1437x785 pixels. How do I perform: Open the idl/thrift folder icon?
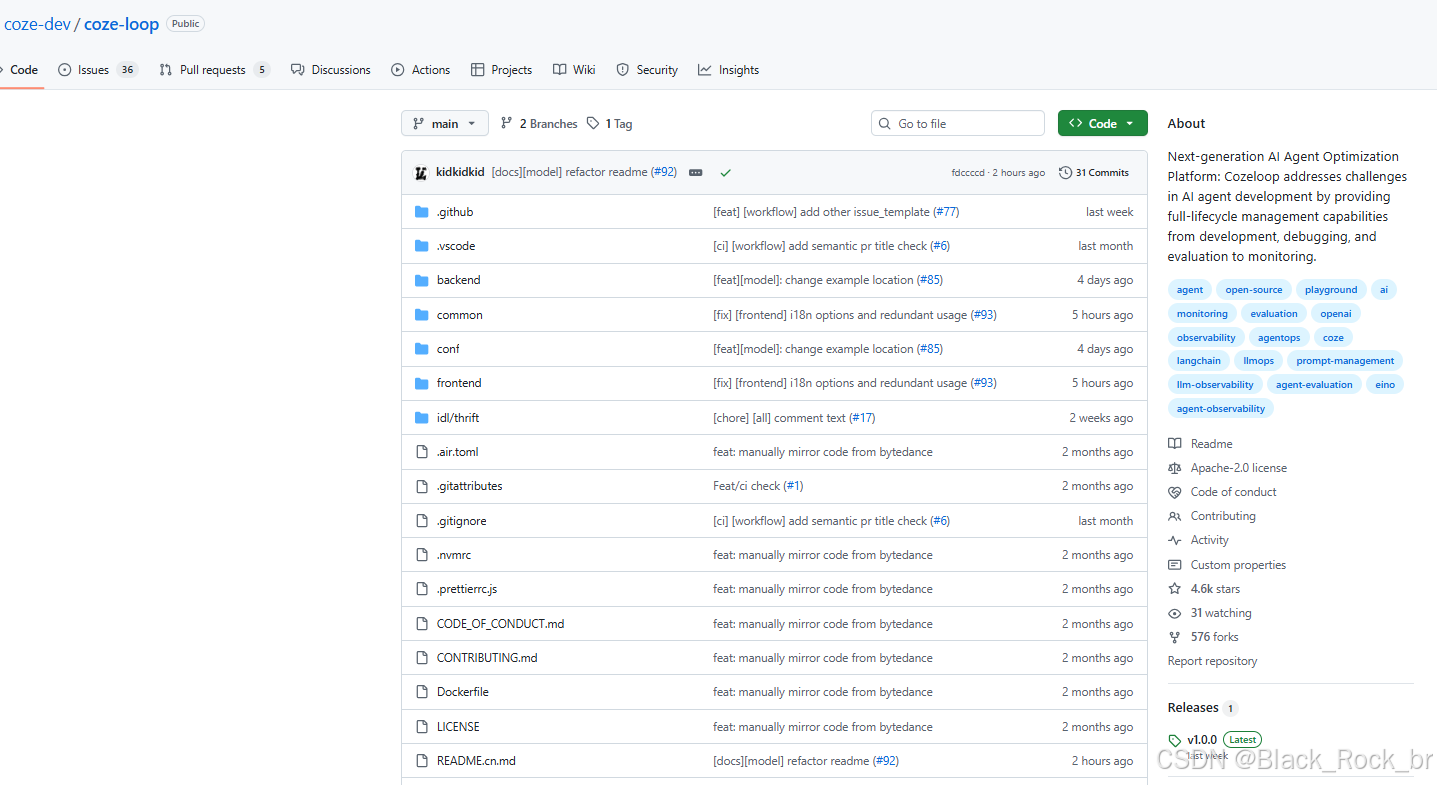(x=422, y=418)
